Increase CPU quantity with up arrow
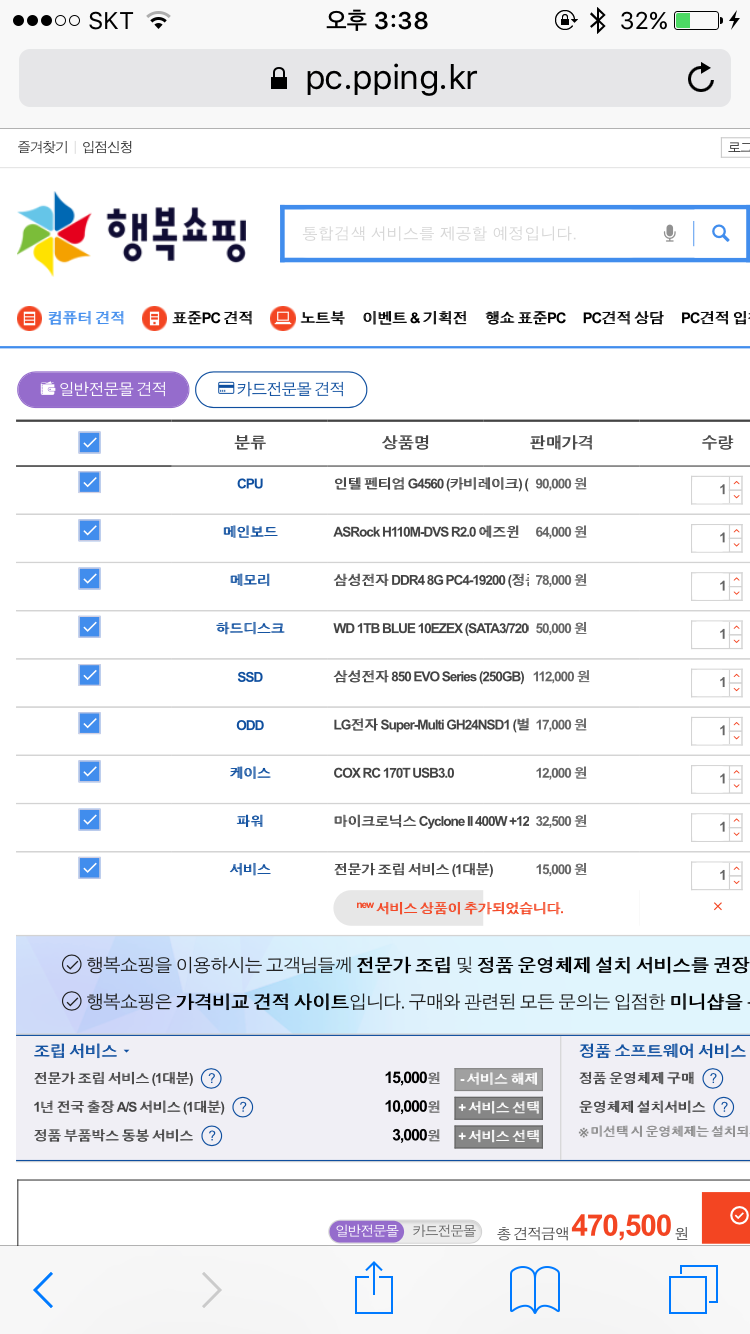750x1334 pixels. tap(736, 483)
